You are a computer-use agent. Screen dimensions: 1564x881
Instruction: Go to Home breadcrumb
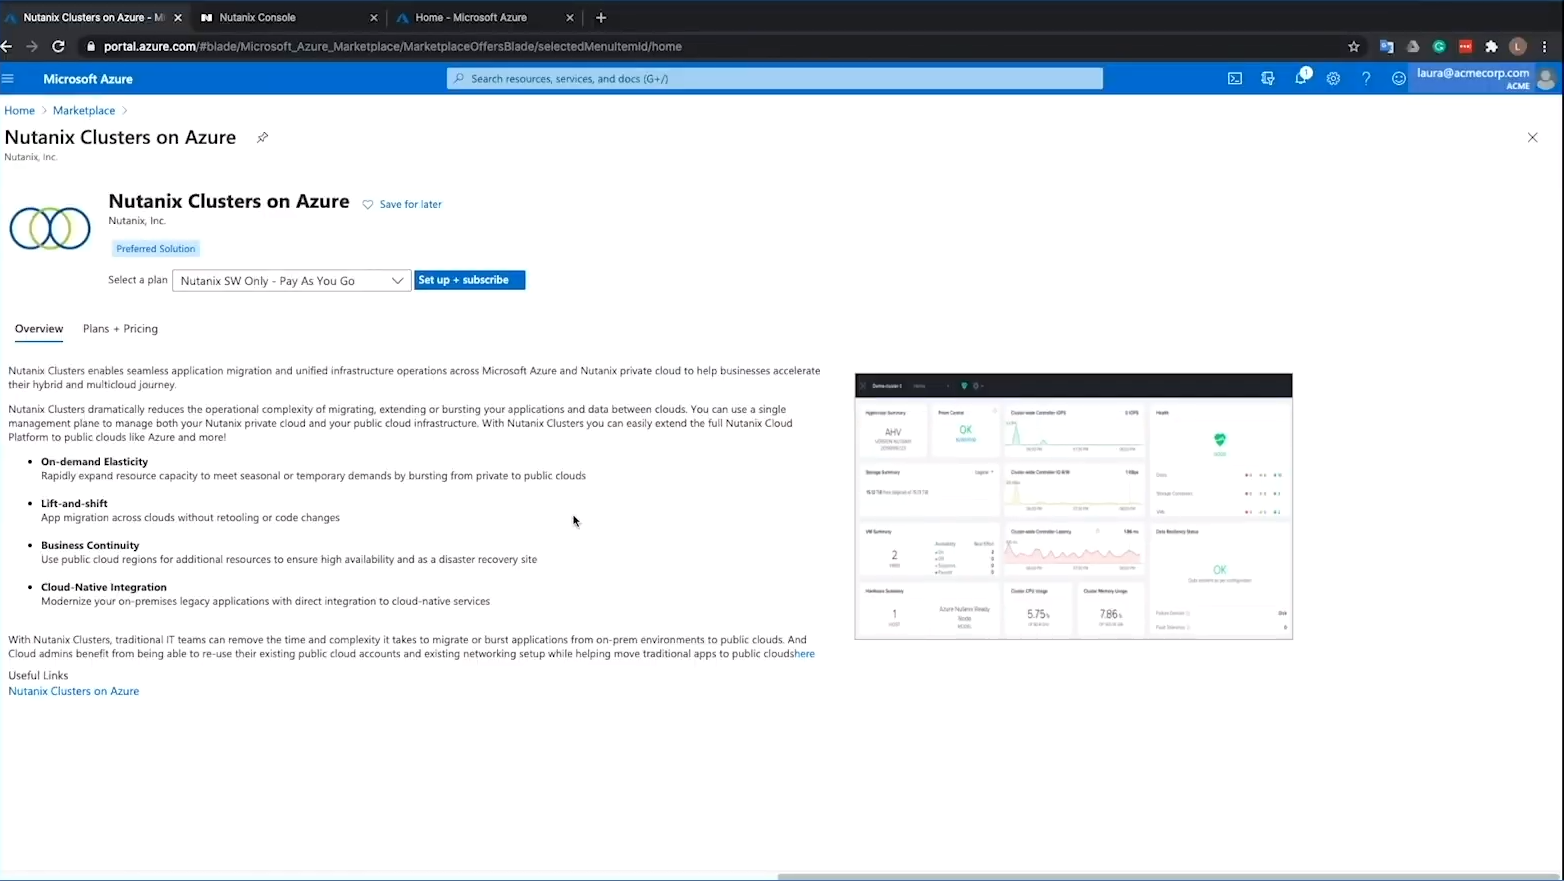(x=19, y=111)
